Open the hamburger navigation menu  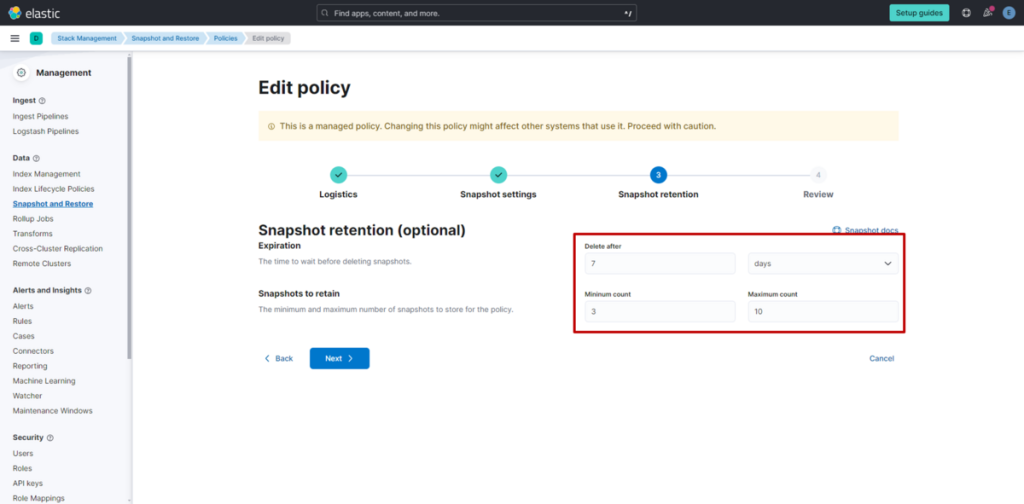pyautogui.click(x=14, y=38)
